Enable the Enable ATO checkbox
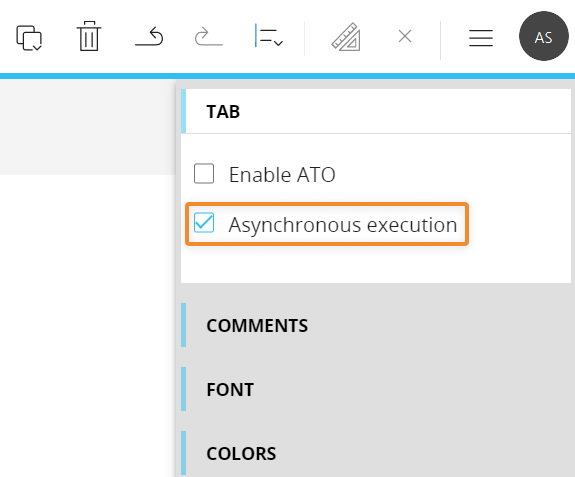The height and width of the screenshot is (477, 575). [204, 173]
